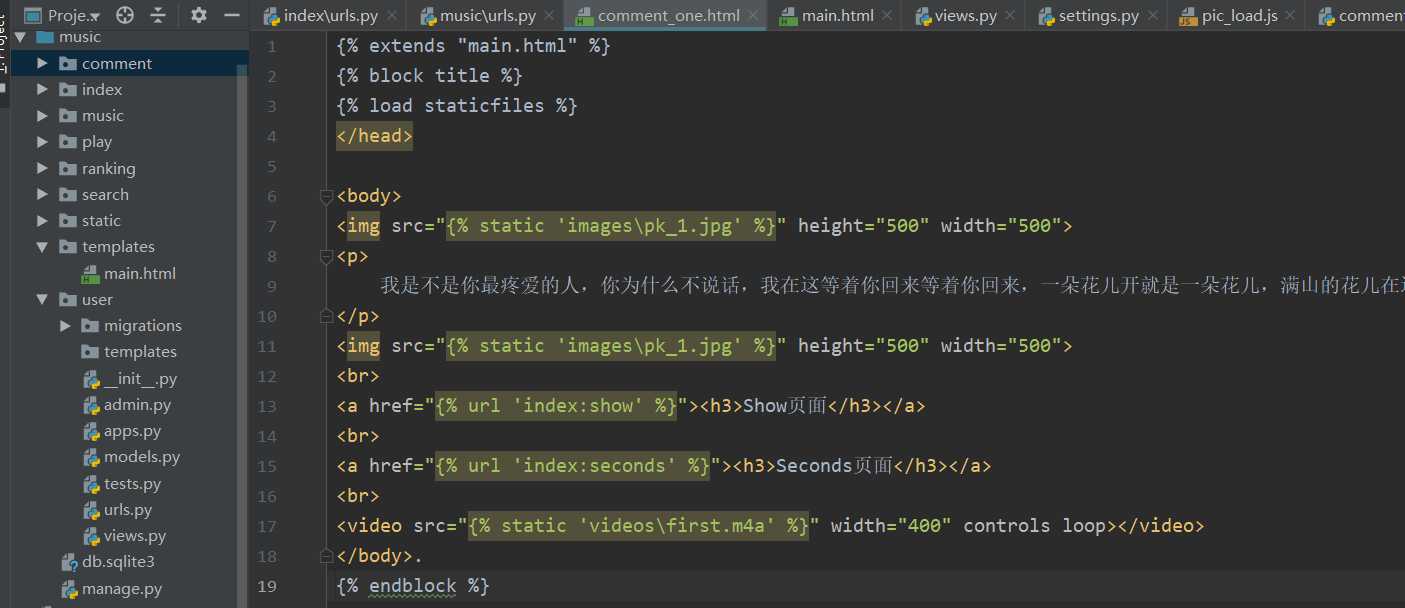Collapse all folders in the project tree
Screen dimensions: 1405x608
[x=158, y=15]
